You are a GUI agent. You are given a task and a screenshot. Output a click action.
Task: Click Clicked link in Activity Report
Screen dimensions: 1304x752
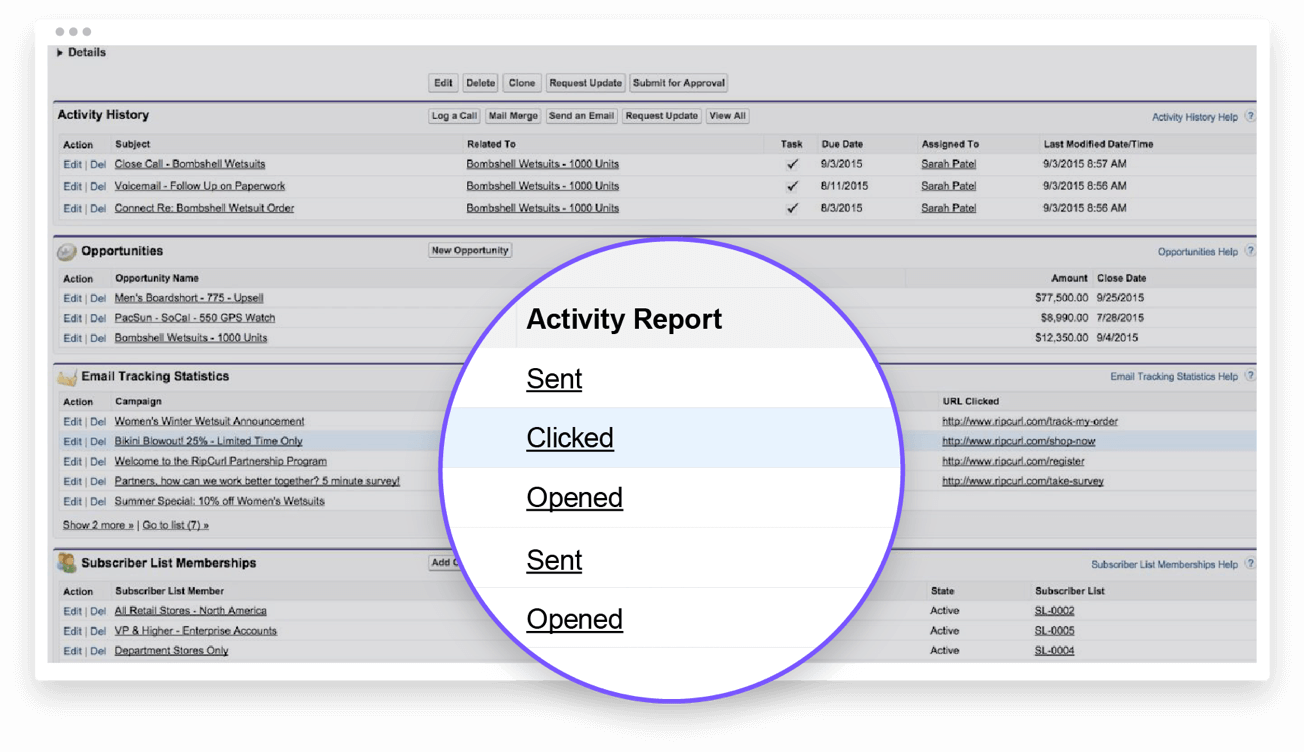pos(570,438)
